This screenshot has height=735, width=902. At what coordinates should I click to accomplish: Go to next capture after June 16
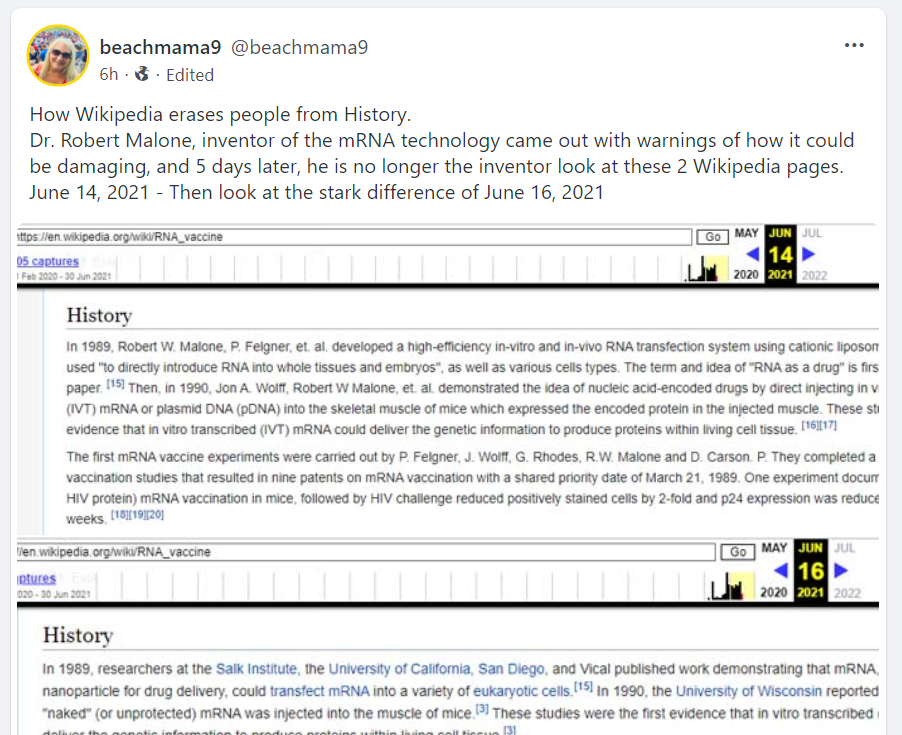pyautogui.click(x=840, y=570)
